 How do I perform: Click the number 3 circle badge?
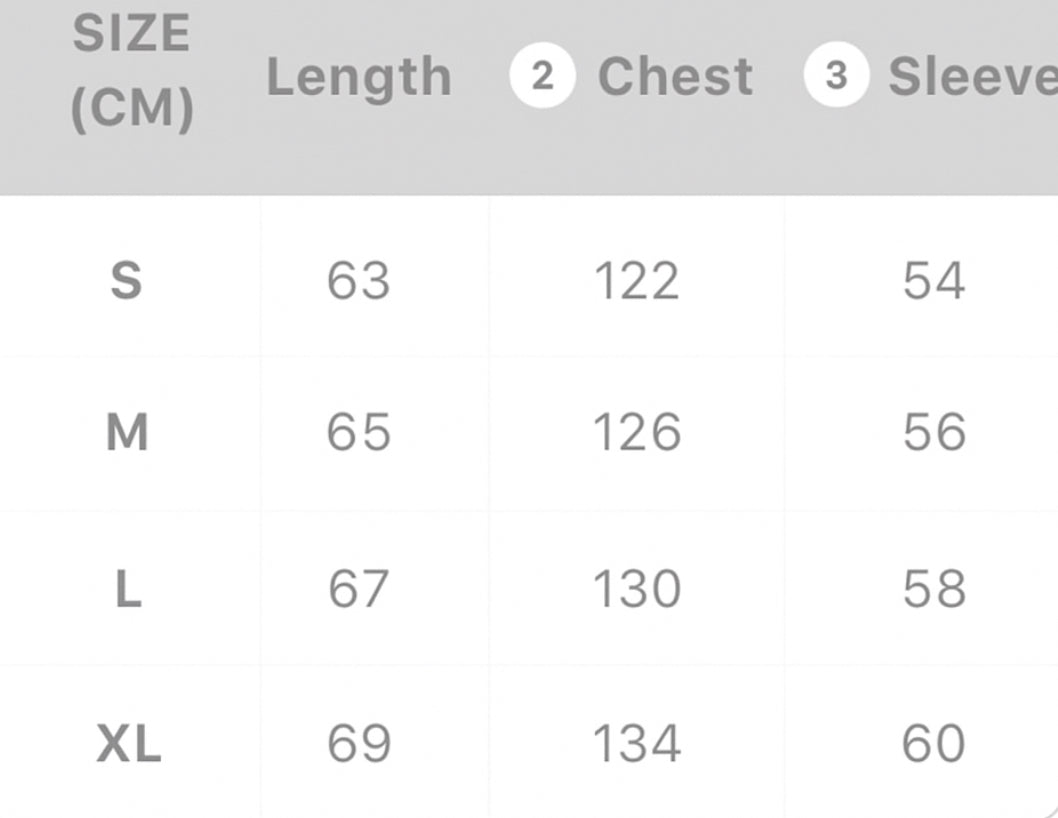coord(836,77)
